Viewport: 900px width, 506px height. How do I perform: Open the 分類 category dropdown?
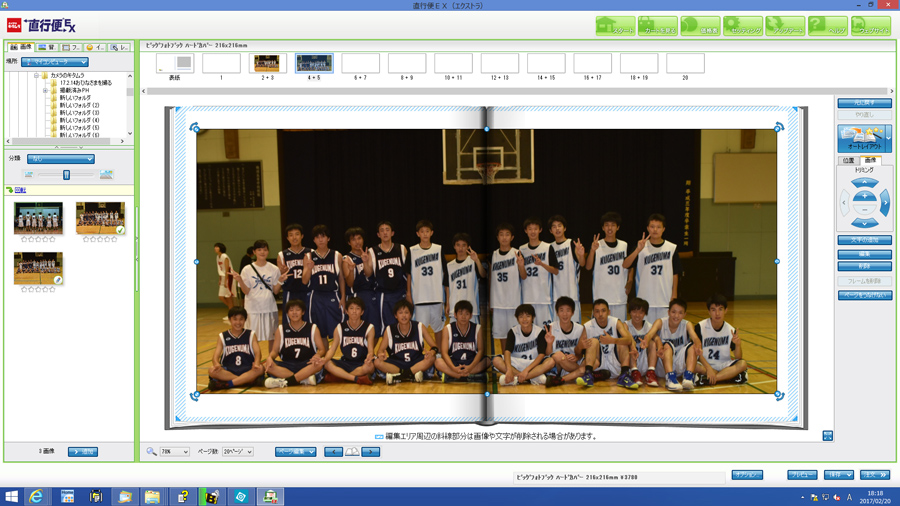(61, 158)
